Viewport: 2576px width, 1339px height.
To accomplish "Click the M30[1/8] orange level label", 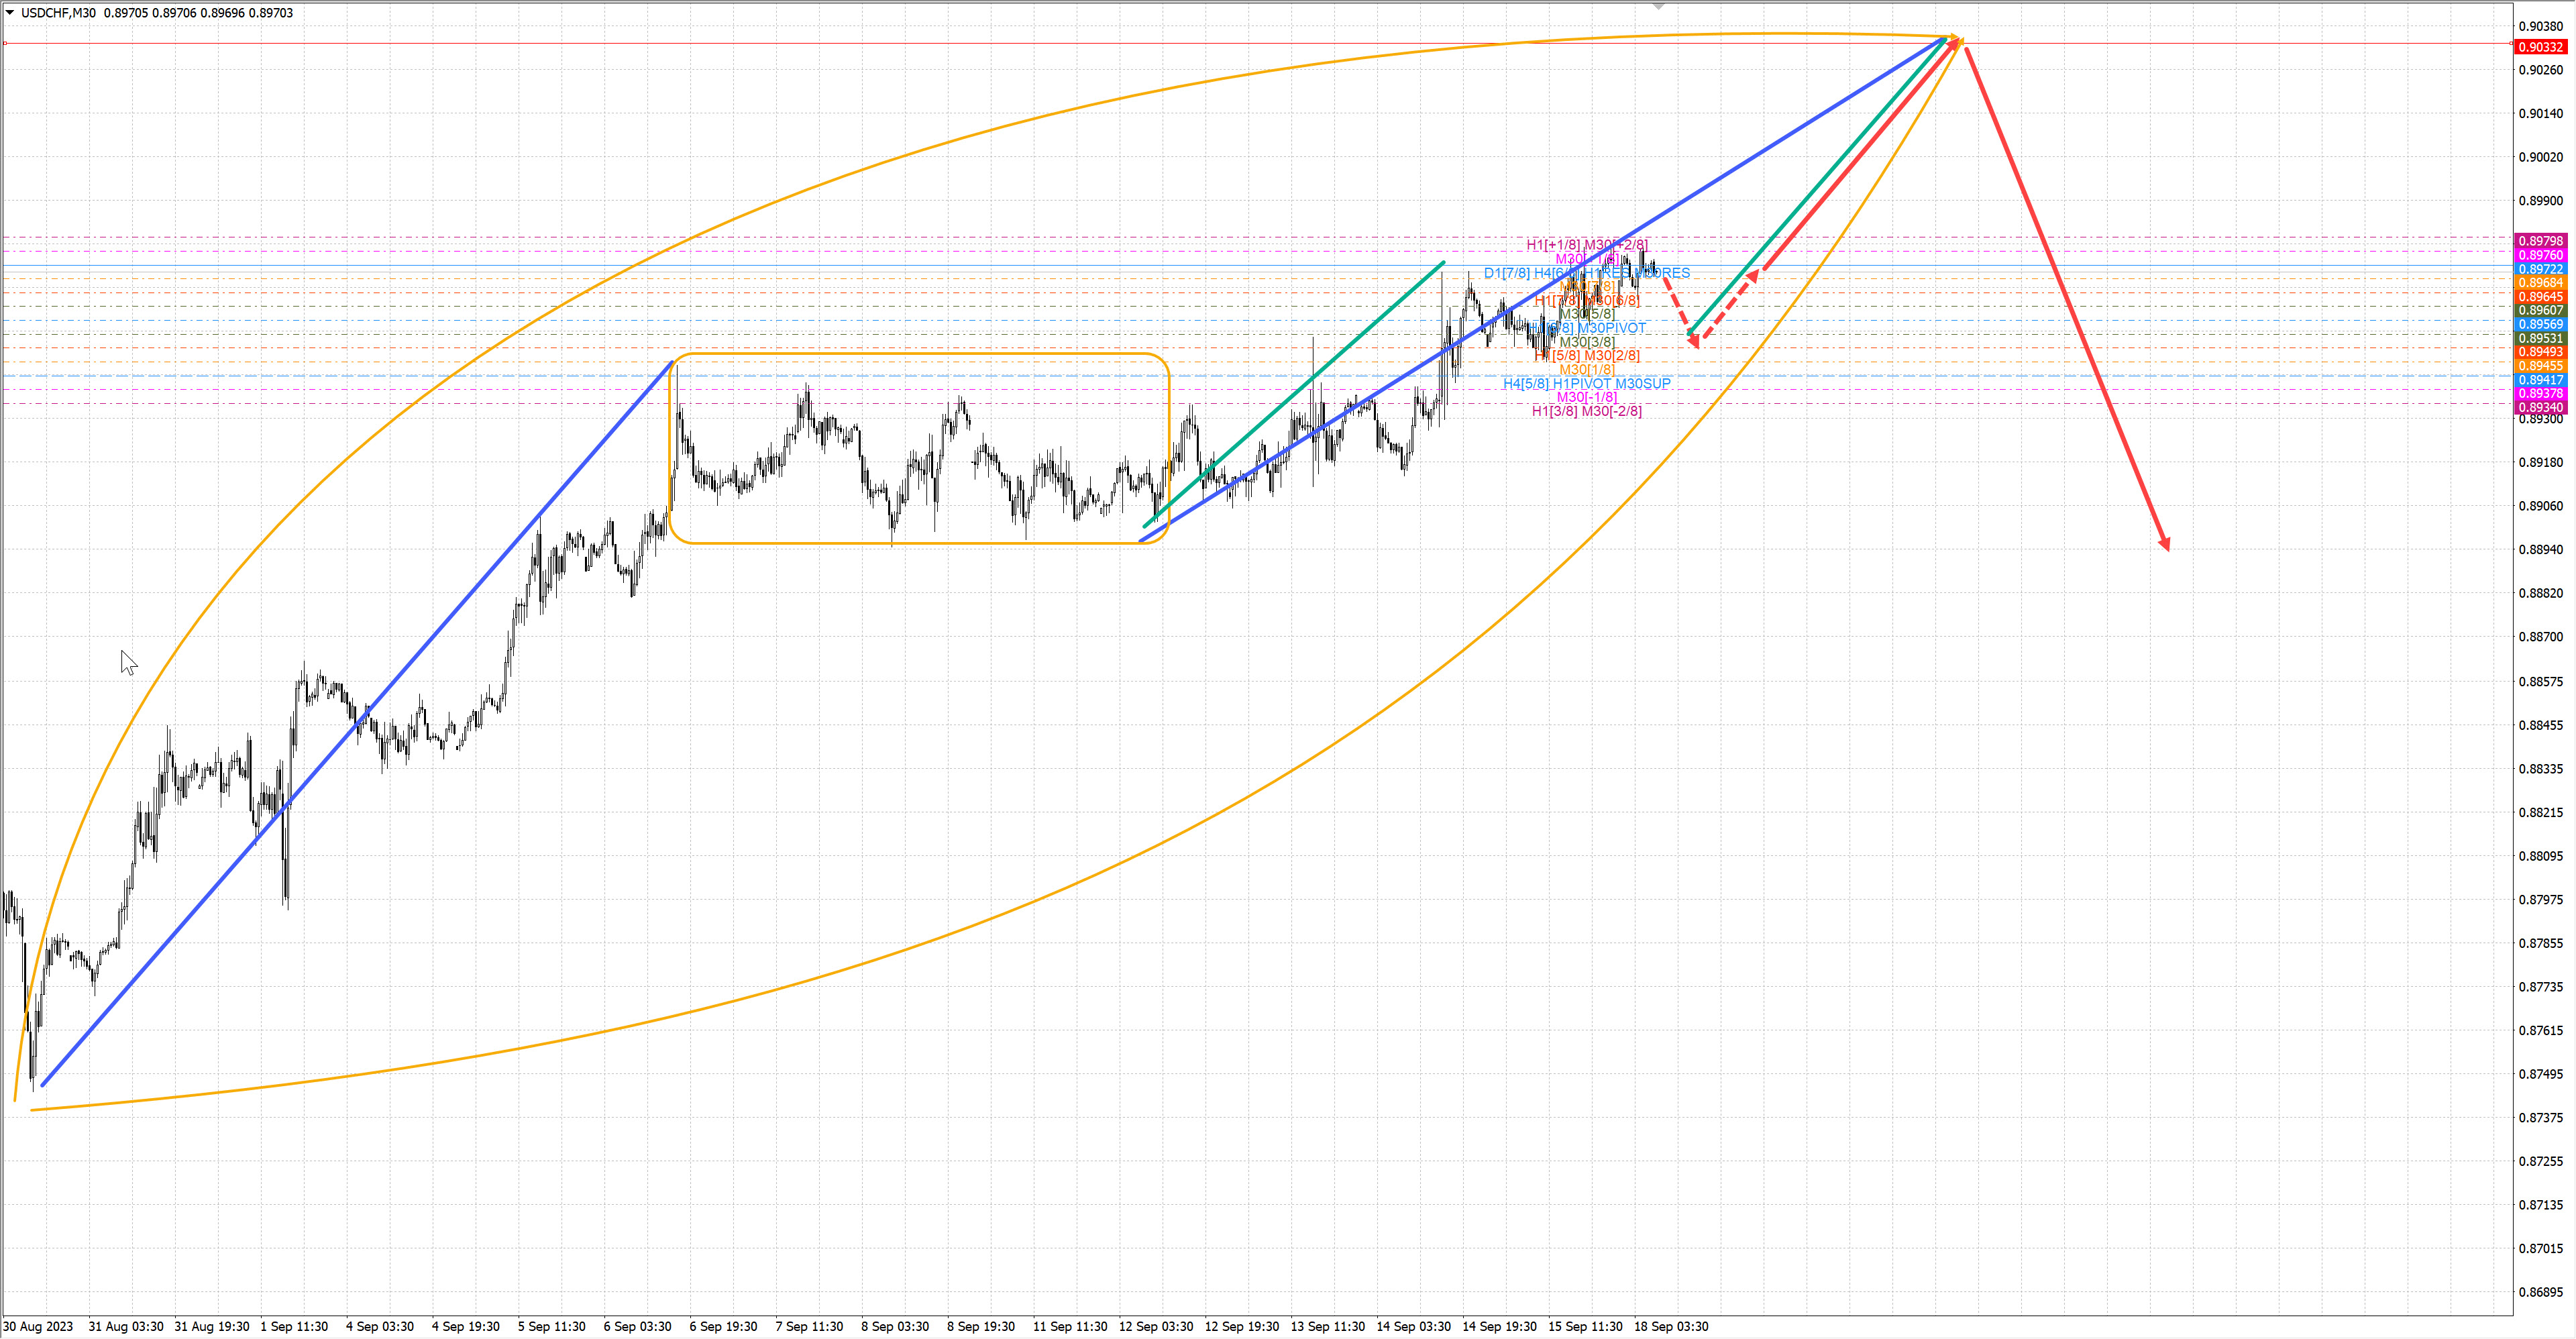I will tap(1586, 370).
